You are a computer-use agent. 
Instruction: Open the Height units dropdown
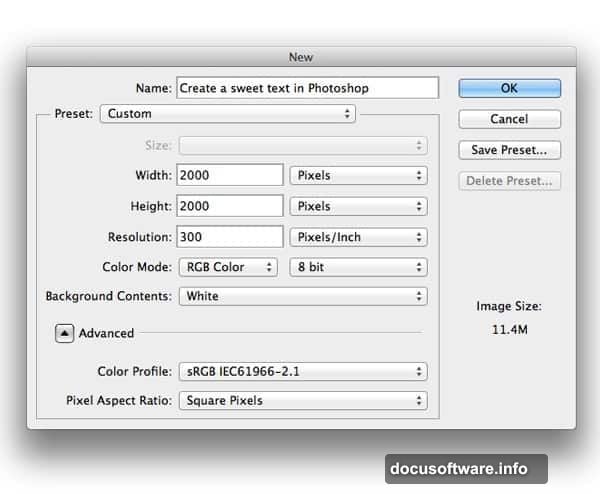click(x=358, y=206)
